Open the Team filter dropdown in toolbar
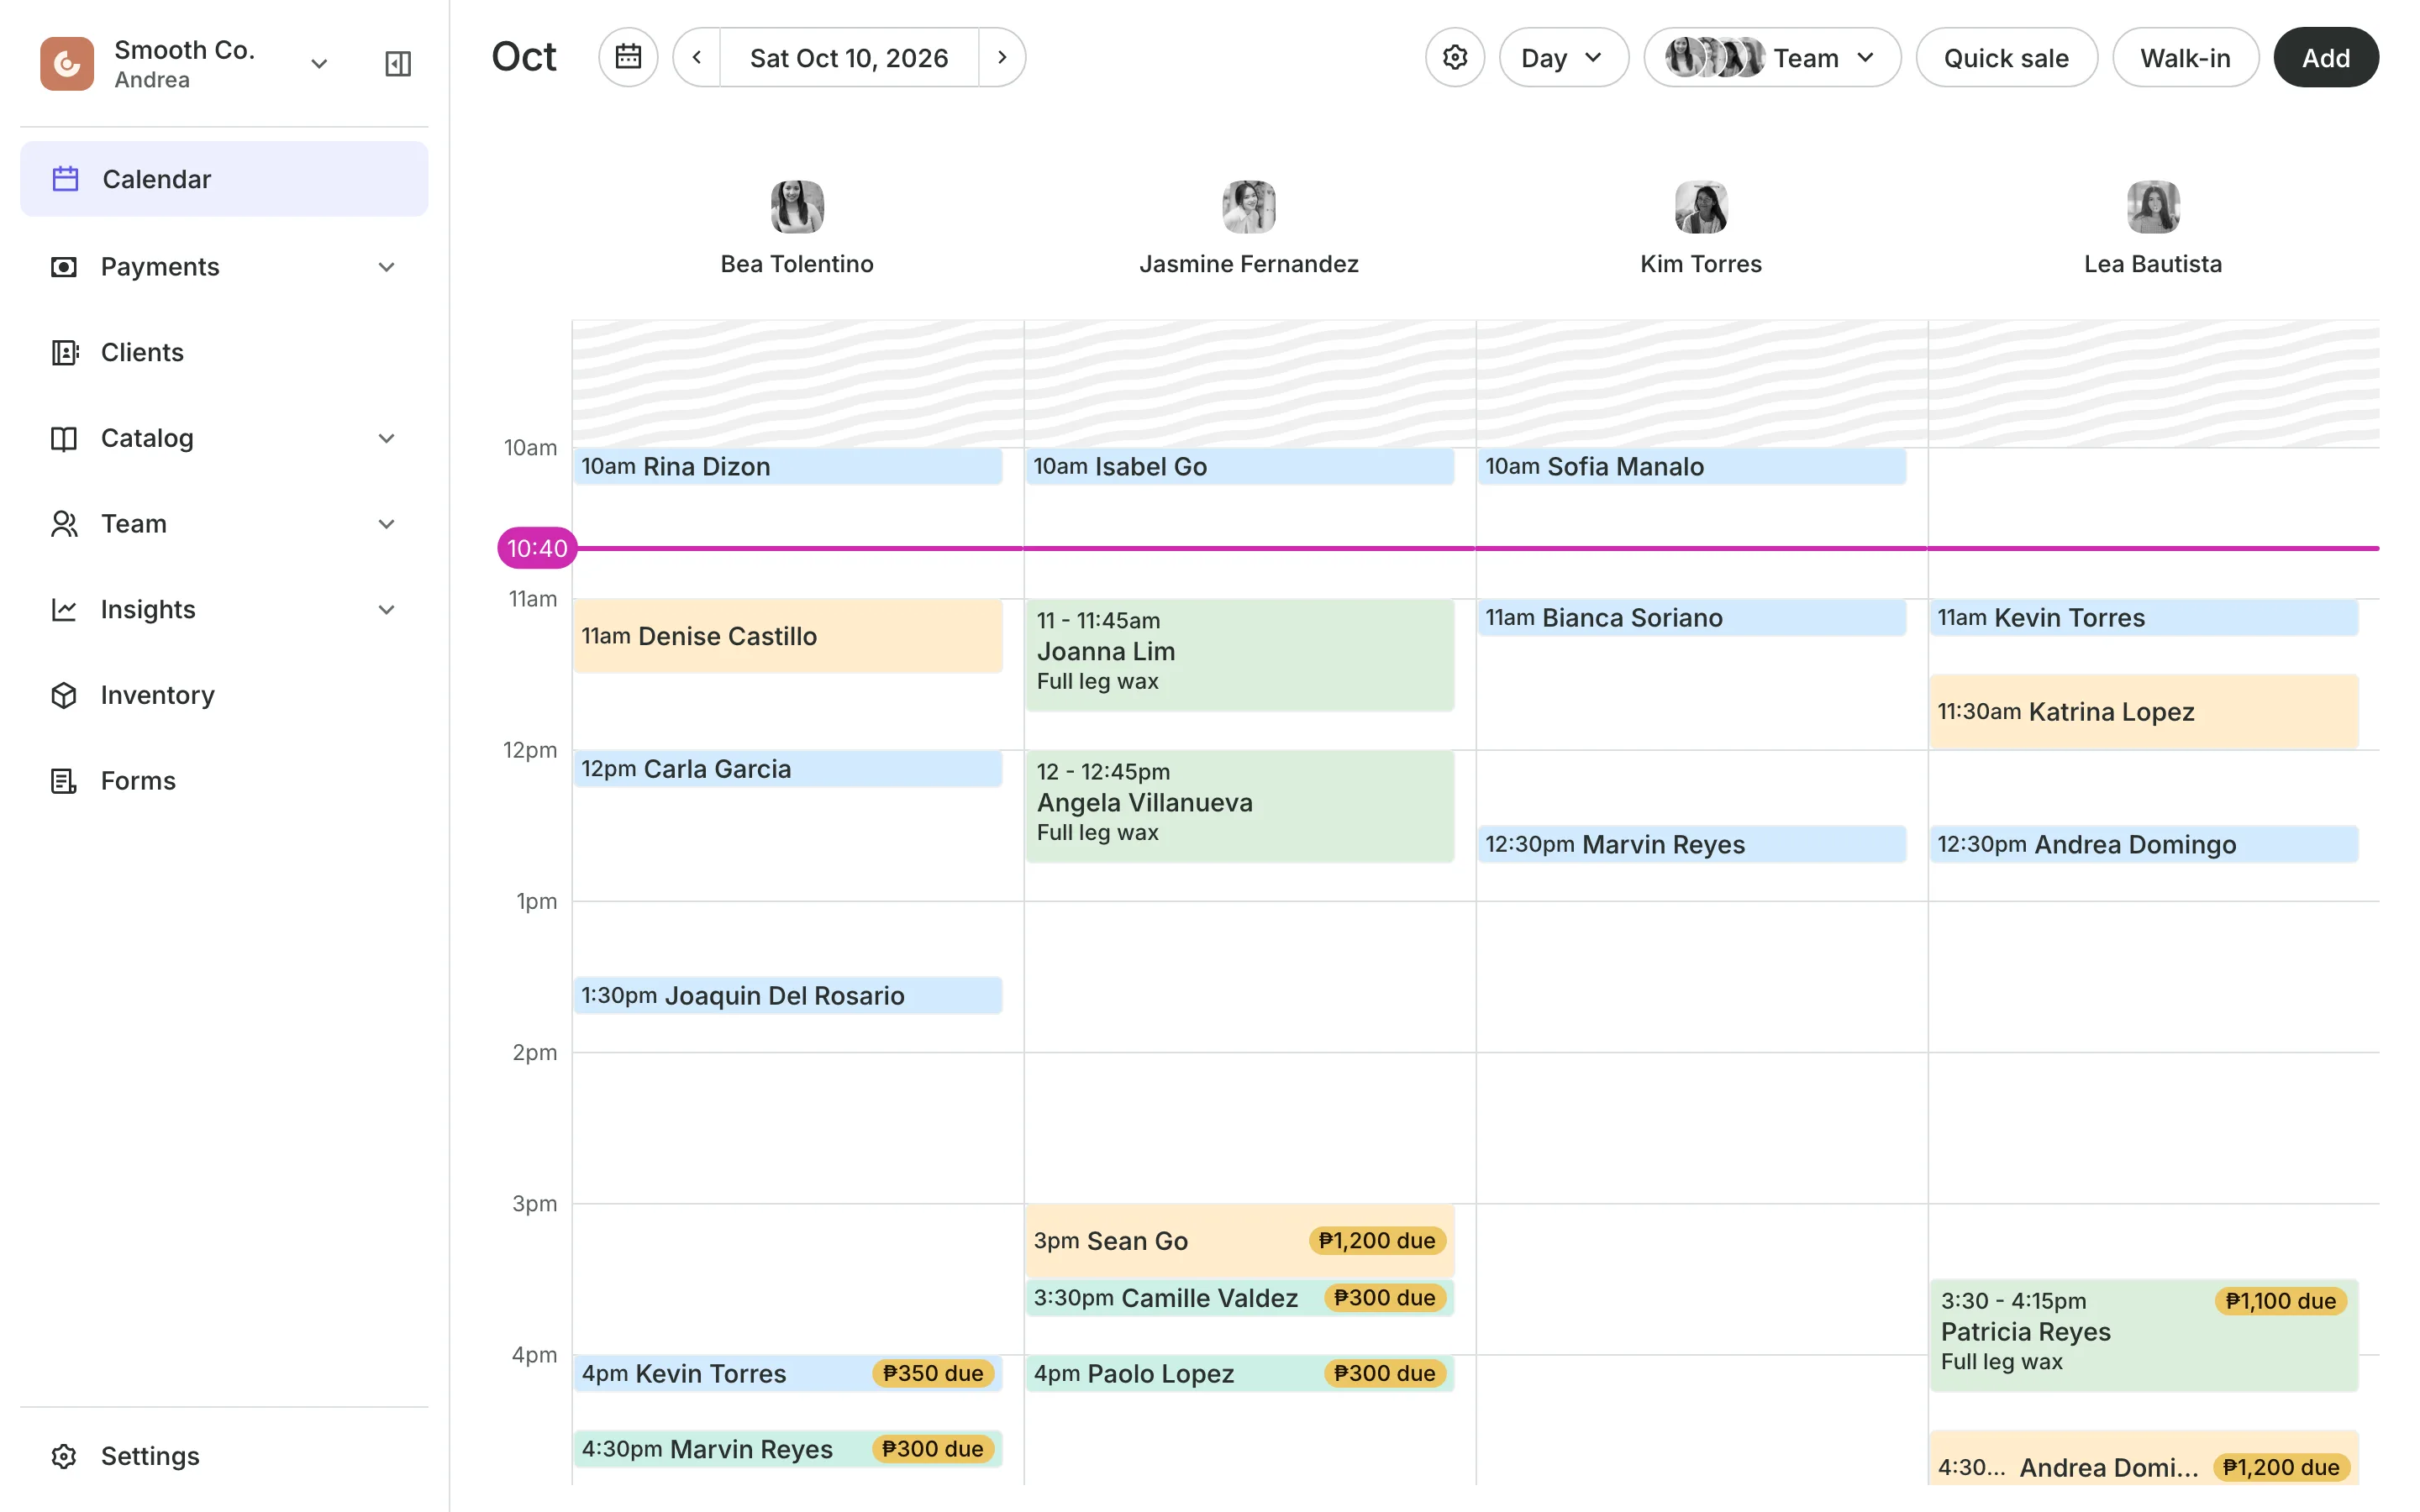Screen dimensions: 2420x1512 pyautogui.click(x=1772, y=58)
